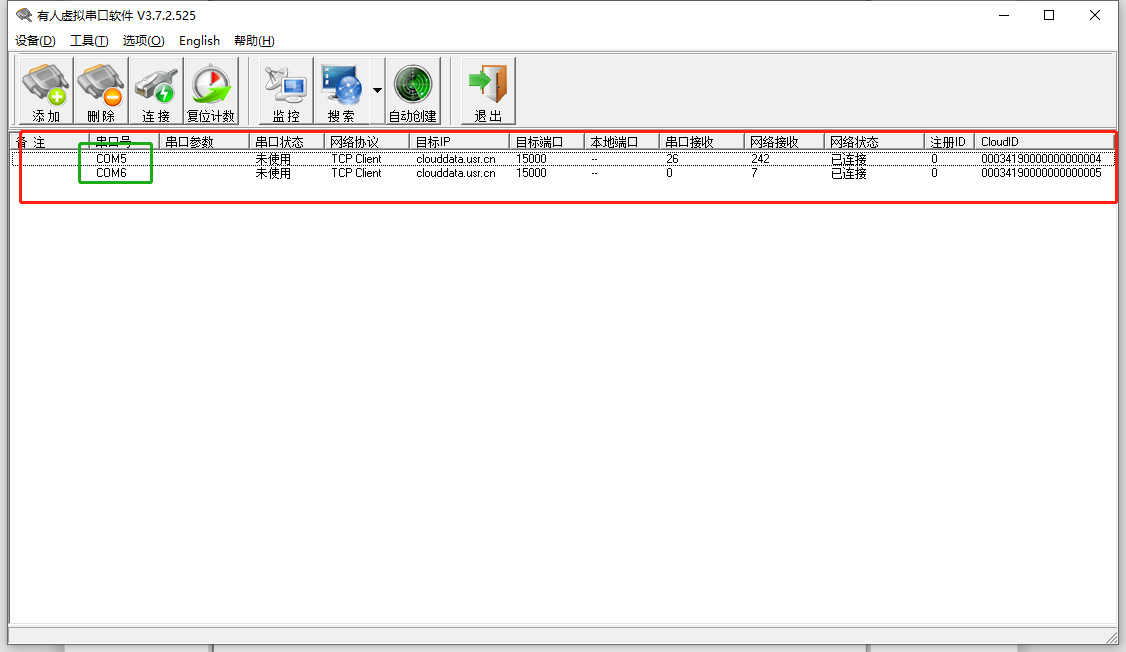The width and height of the screenshot is (1126, 652).
Task: Select the COM6 row in list
Action: click(111, 173)
